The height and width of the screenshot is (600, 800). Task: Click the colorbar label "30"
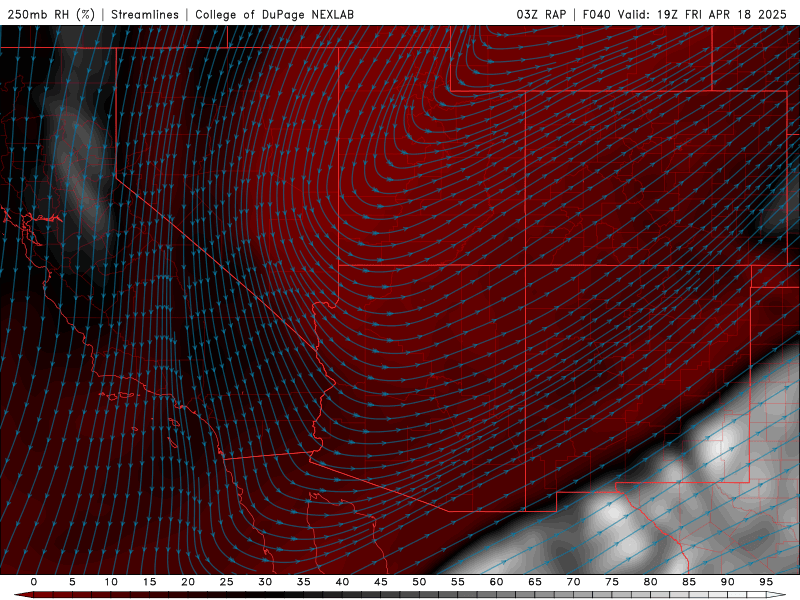point(265,582)
